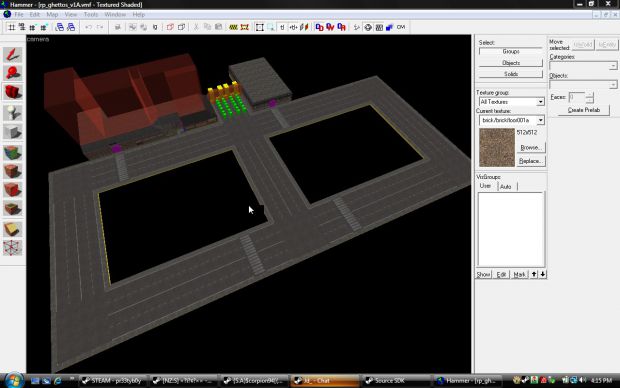
Task: Click Edit Cordon Bounds icon
Action: pos(245,27)
